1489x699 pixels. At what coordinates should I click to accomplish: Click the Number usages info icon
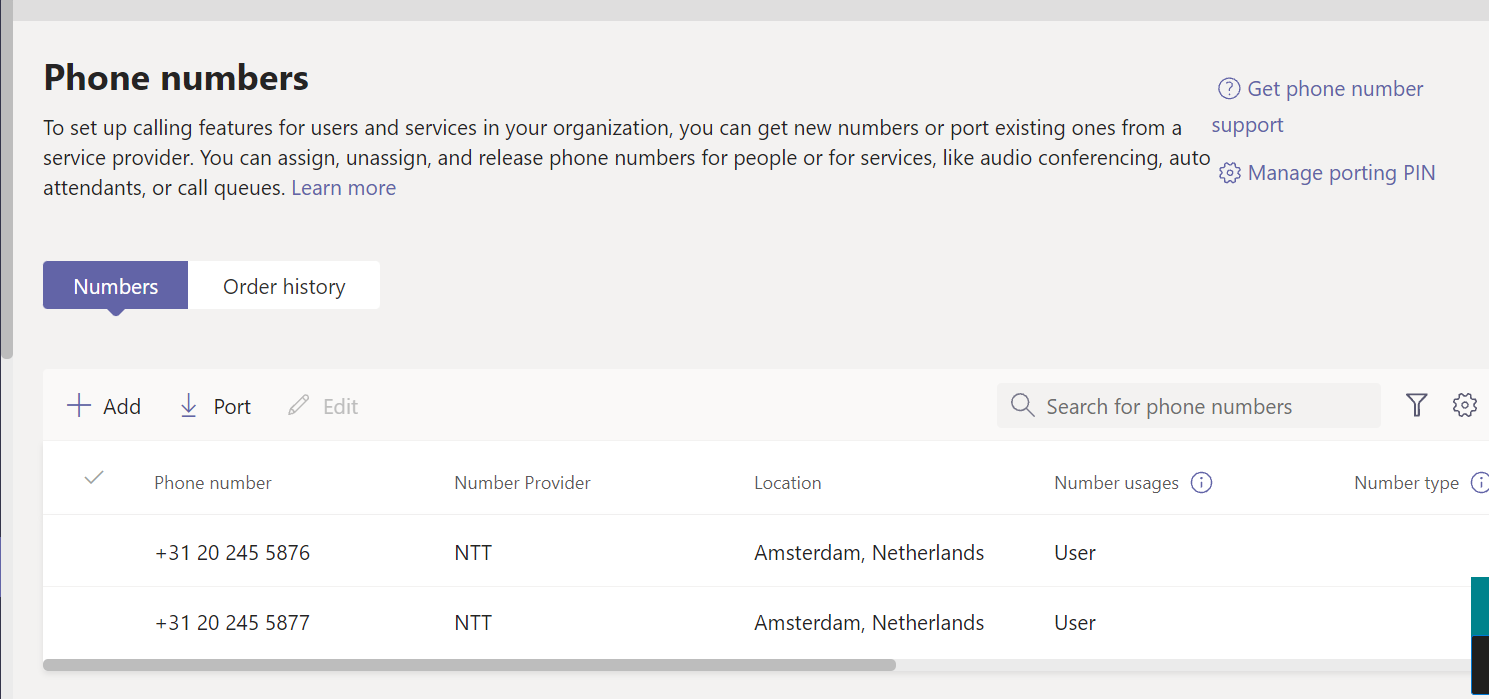1202,483
